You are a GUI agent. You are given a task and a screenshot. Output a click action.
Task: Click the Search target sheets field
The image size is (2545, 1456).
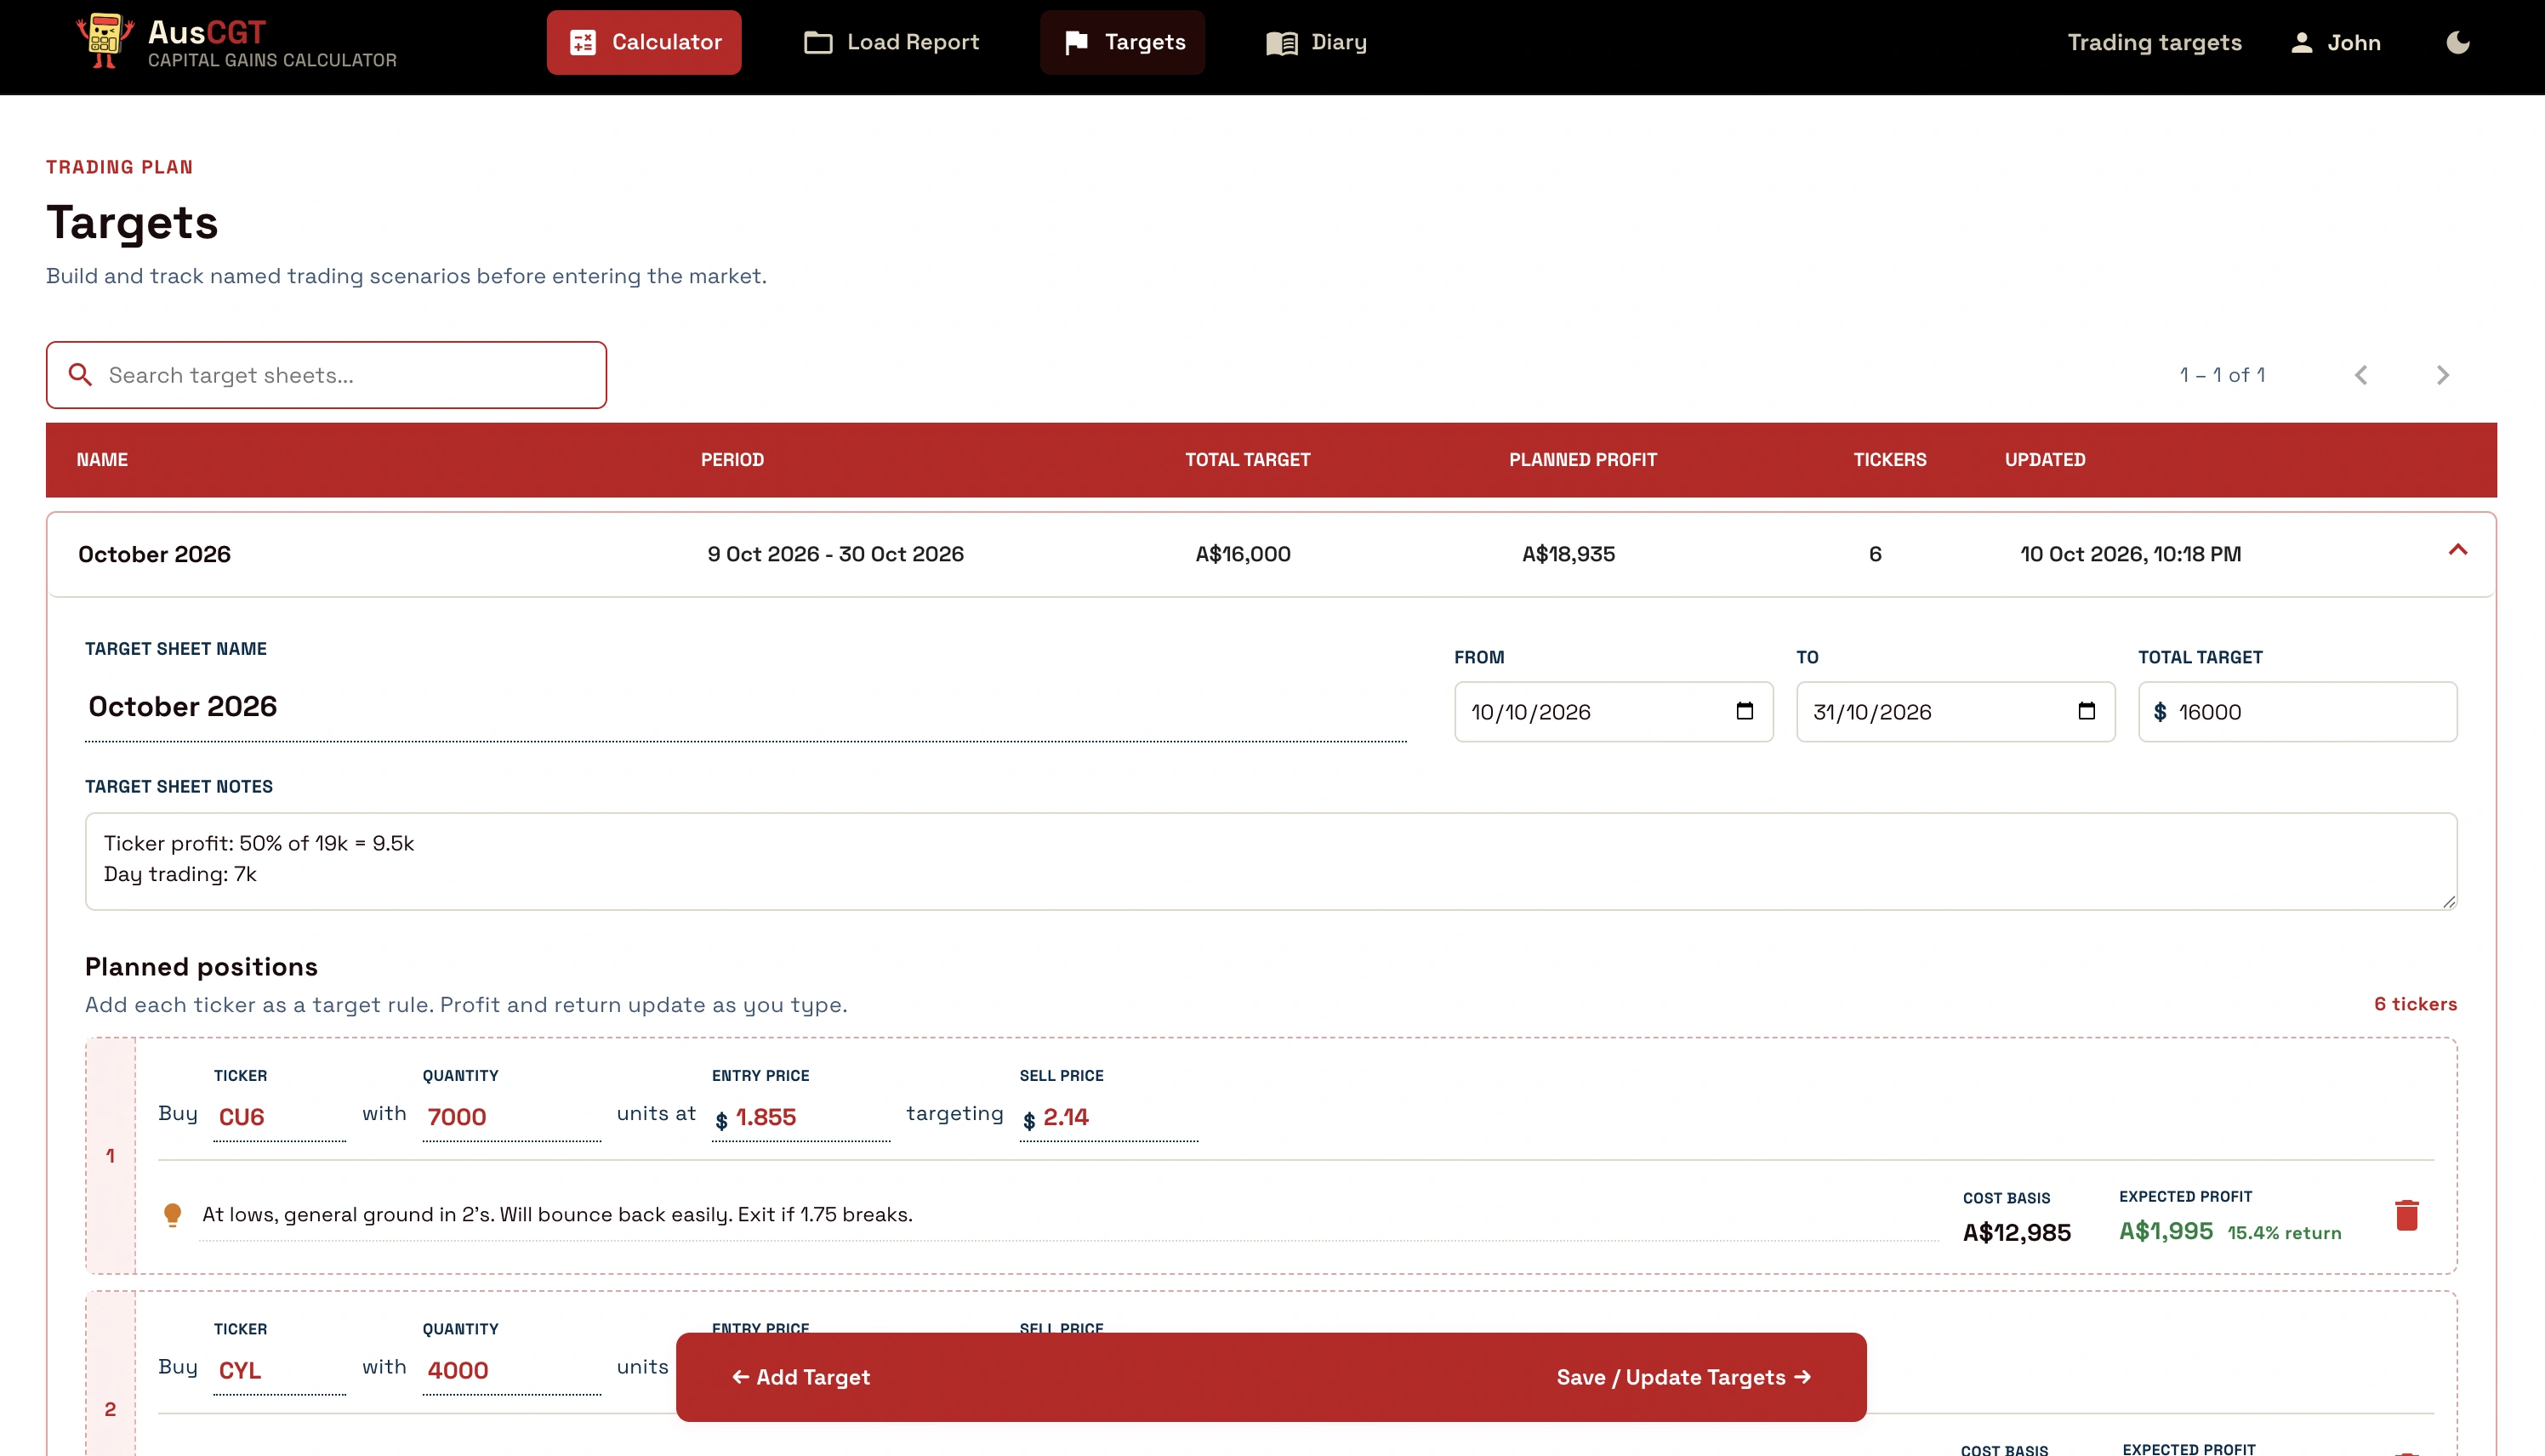pyautogui.click(x=326, y=375)
